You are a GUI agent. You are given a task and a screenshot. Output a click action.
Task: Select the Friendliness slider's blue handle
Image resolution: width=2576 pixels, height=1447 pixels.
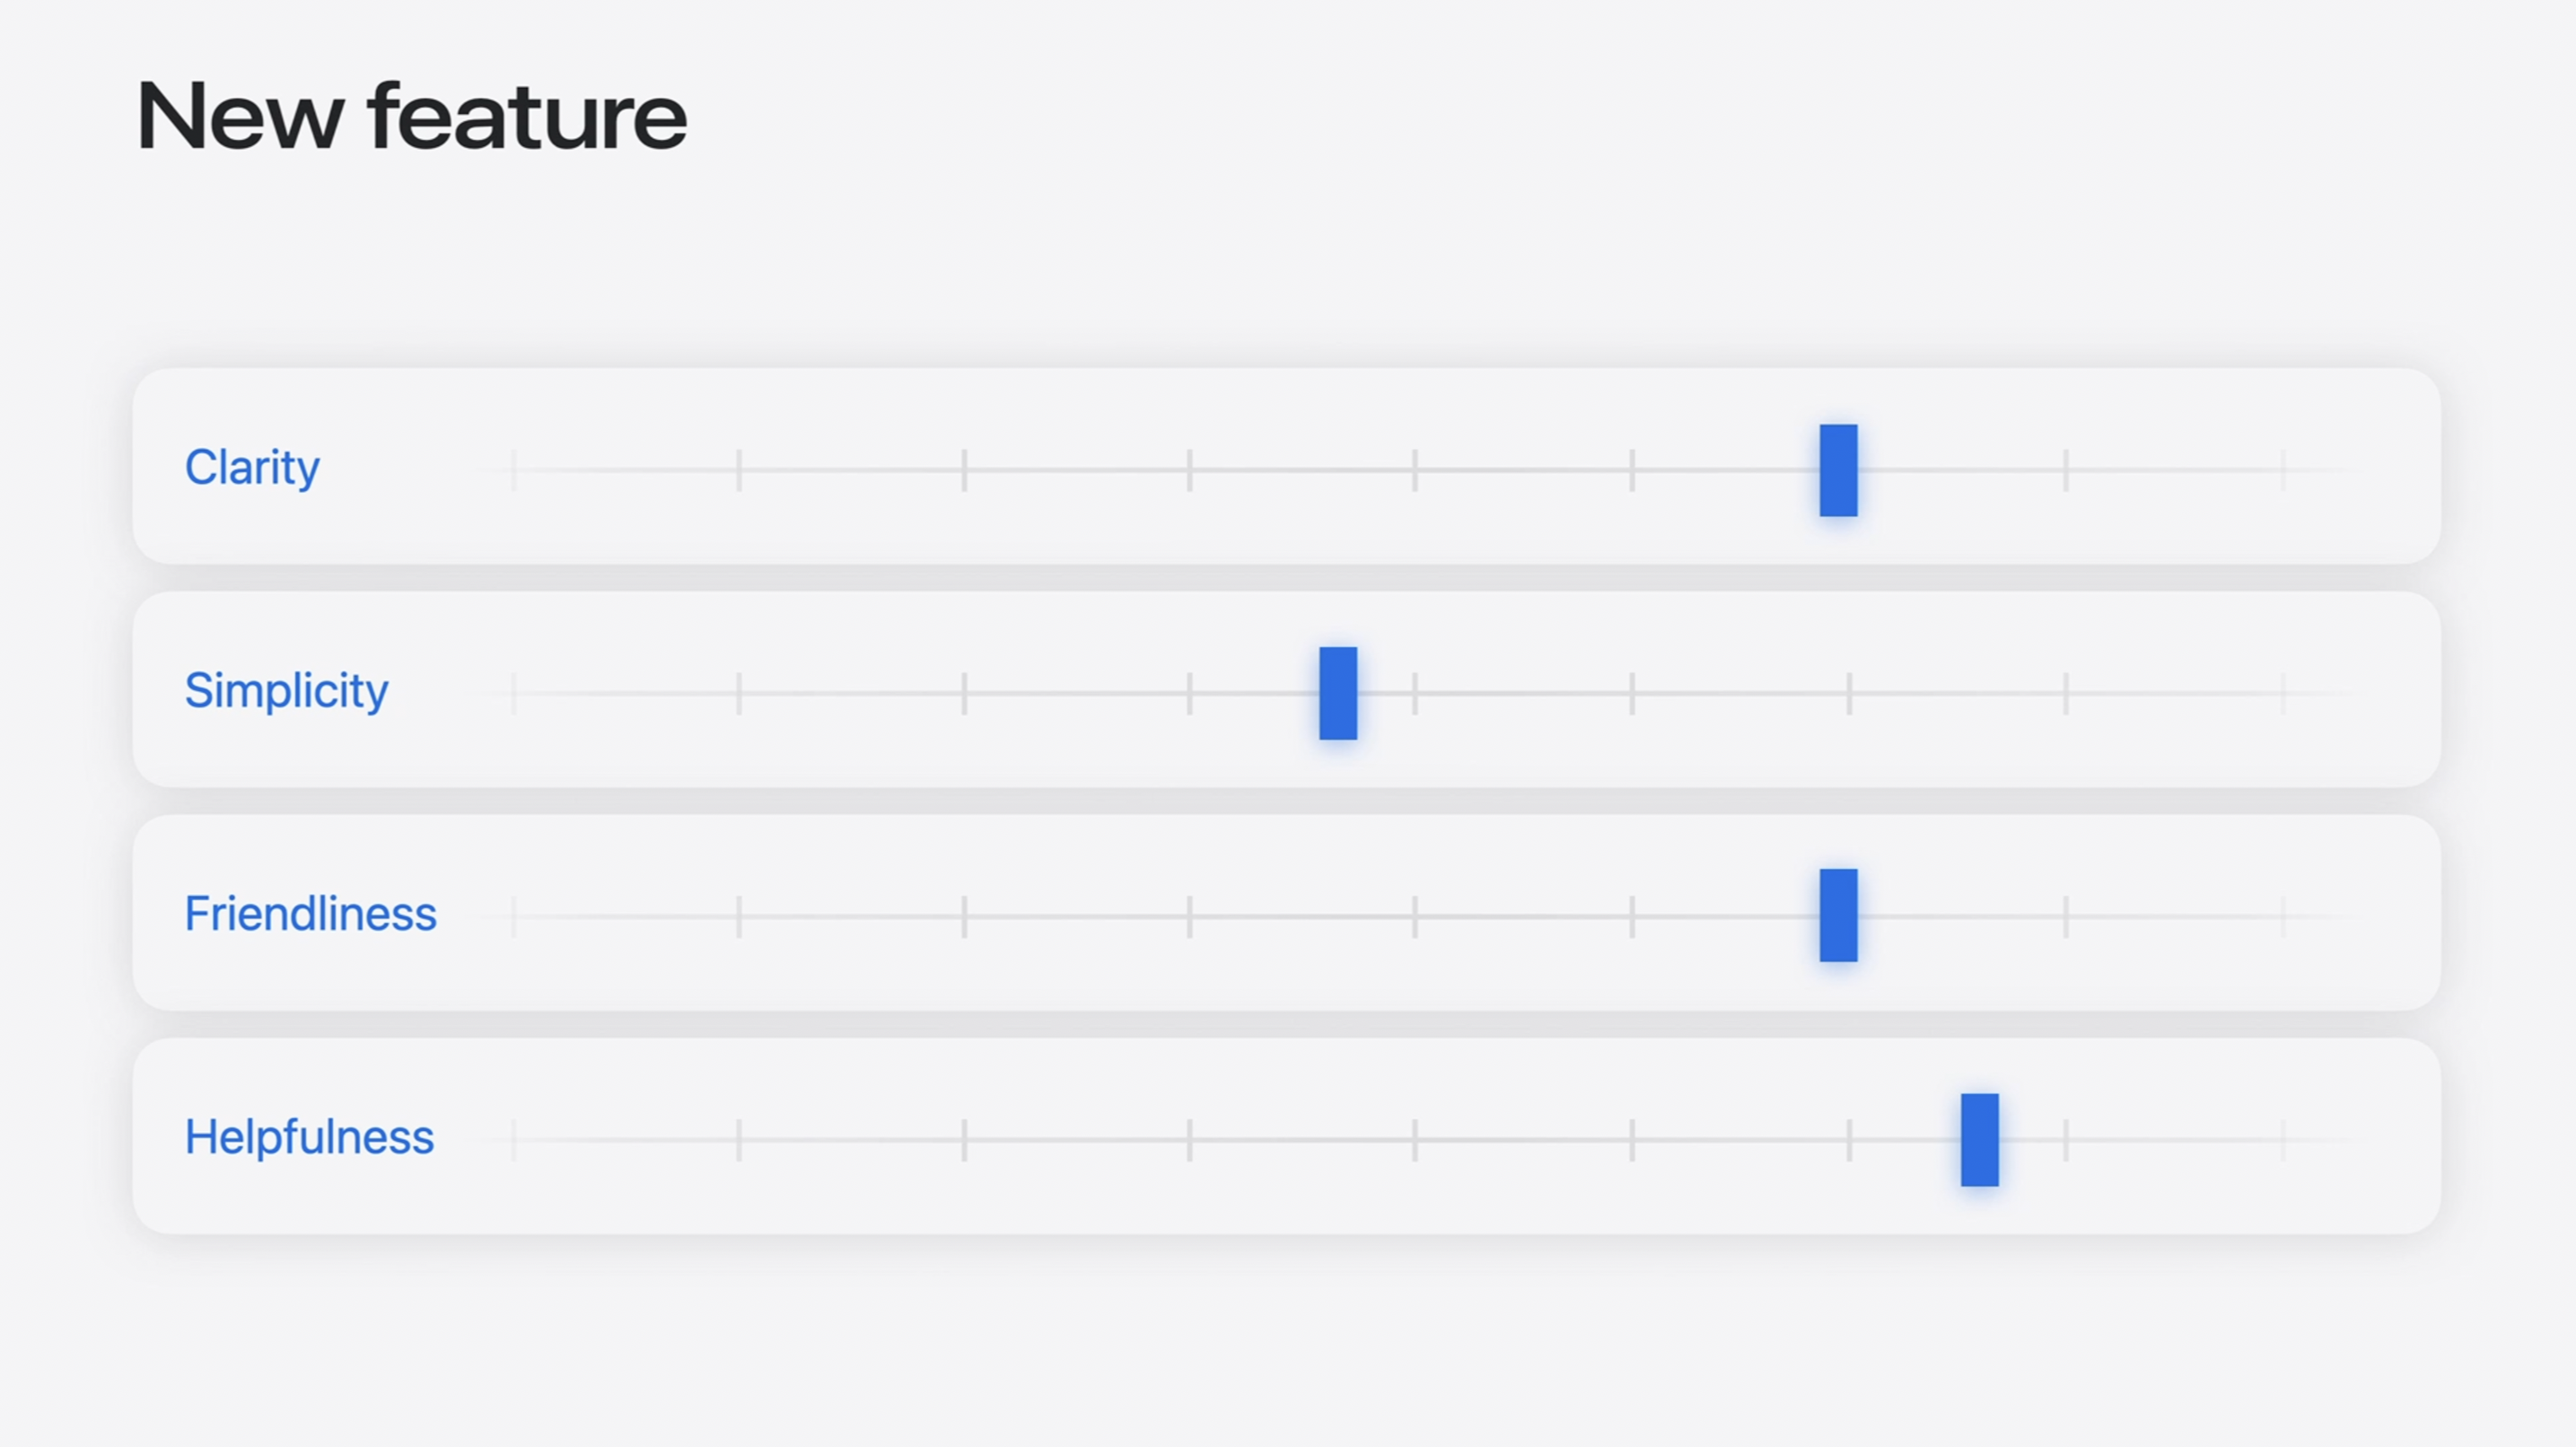pos(1838,915)
